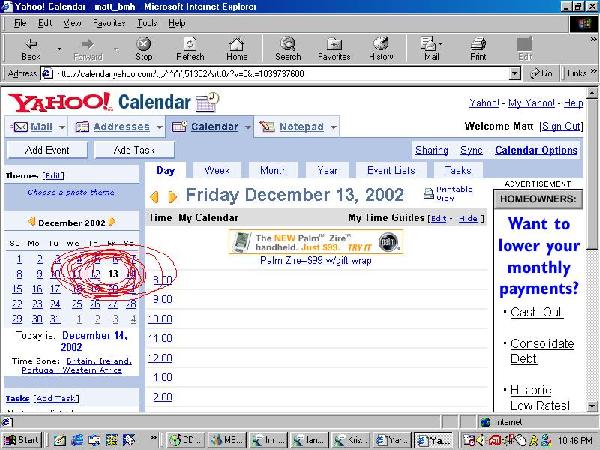Click the Palm Zire advertisement banner
600x450 pixels.
(316, 242)
